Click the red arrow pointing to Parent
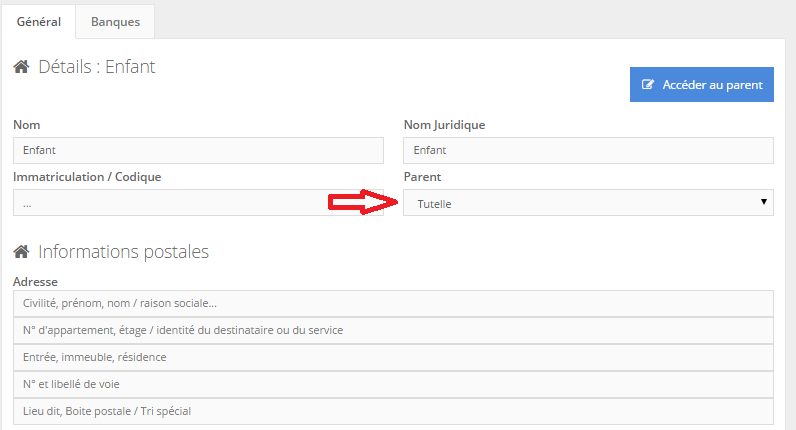796x430 pixels. coord(360,203)
